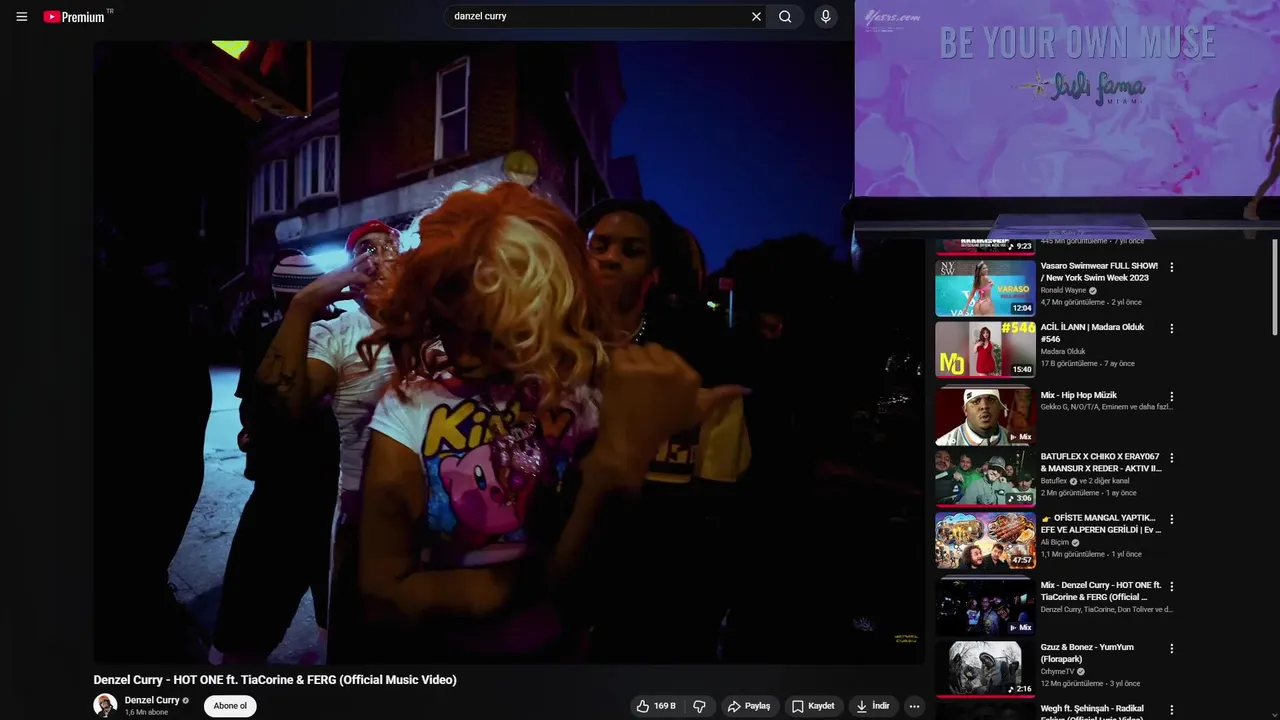Viewport: 1280px width, 720px height.
Task: Open options menu for Vasaro Swimwear video
Action: click(x=1172, y=267)
